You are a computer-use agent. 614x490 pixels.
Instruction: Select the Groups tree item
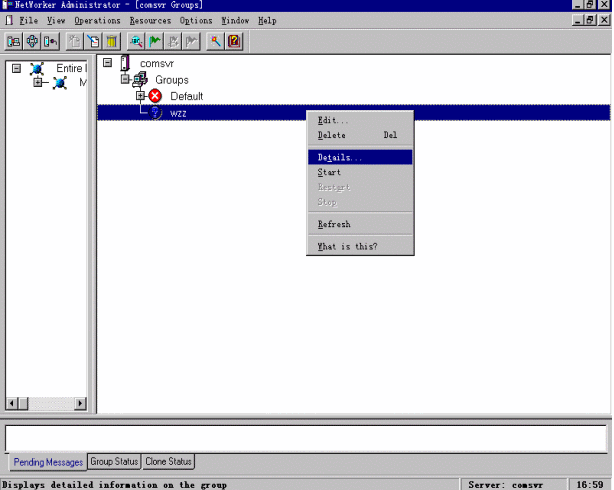click(x=170, y=80)
